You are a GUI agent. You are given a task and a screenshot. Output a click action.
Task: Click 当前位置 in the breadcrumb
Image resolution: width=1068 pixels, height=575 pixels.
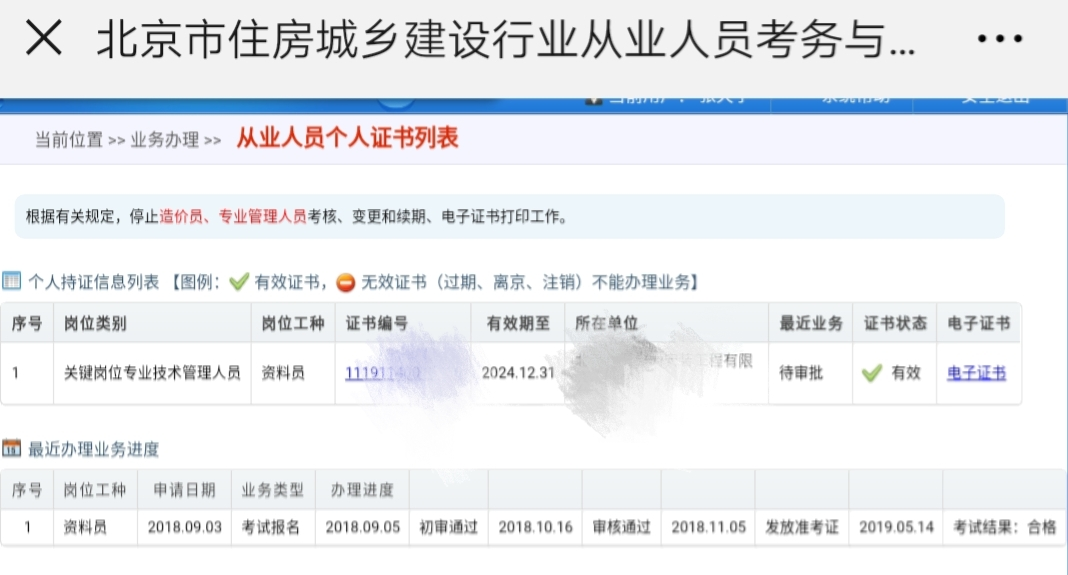(68, 140)
